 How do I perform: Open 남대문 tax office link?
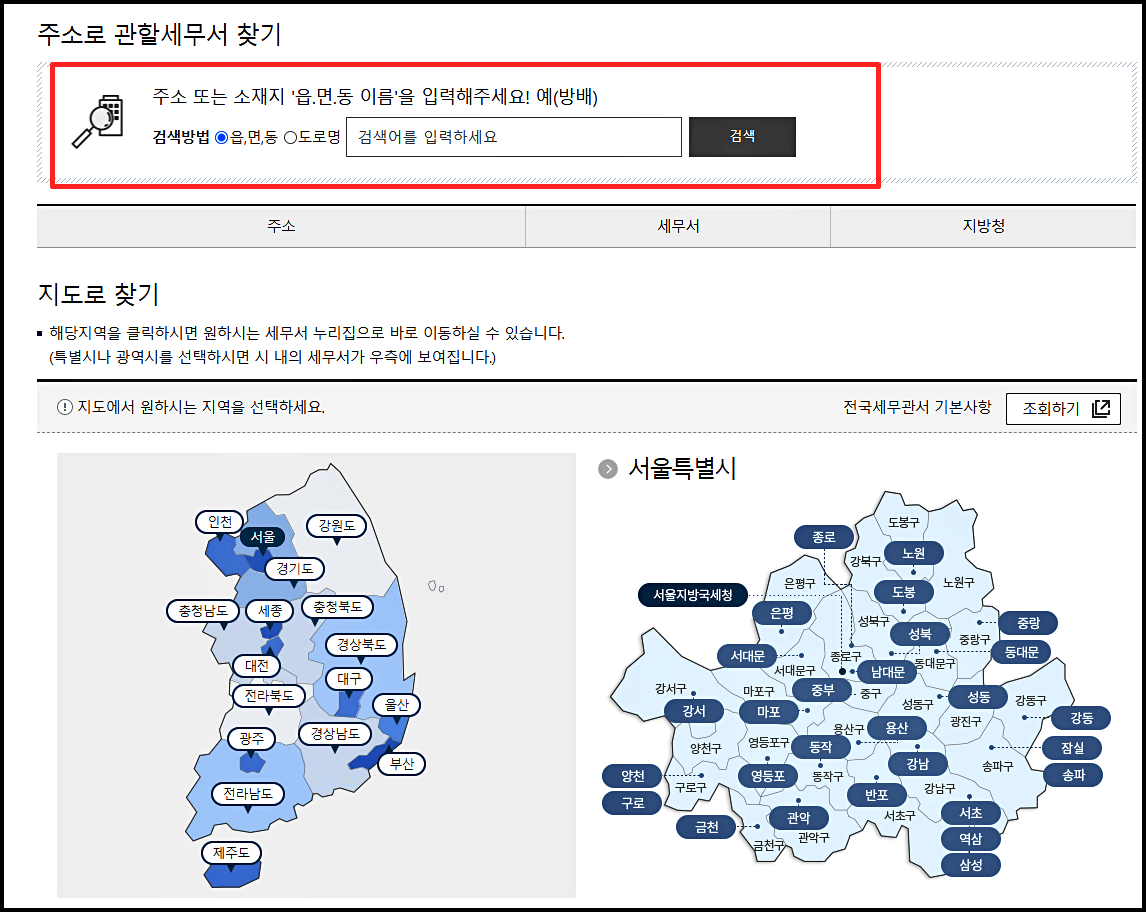[887, 672]
